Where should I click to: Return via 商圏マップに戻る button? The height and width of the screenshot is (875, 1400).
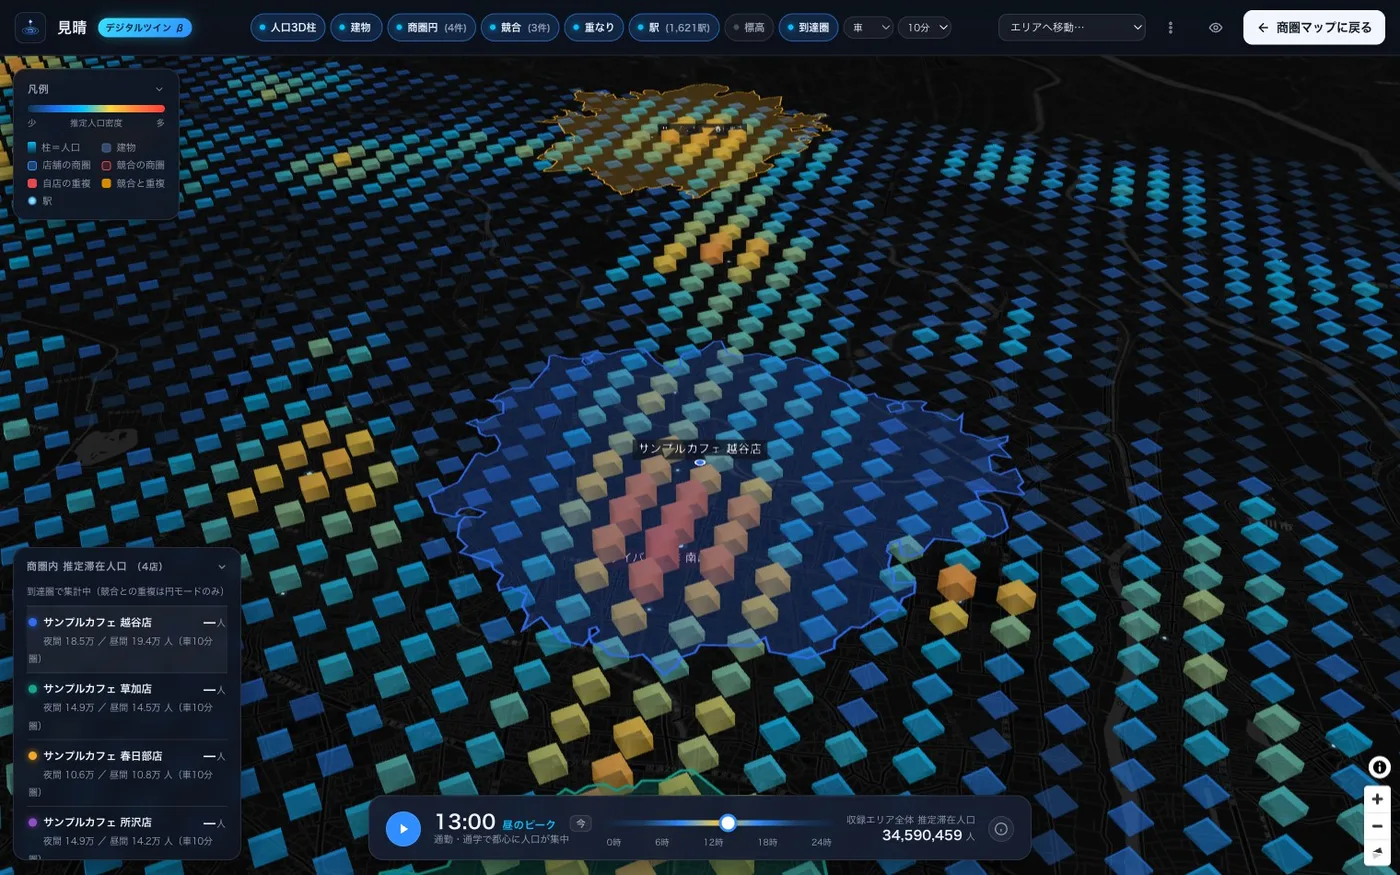1314,28
